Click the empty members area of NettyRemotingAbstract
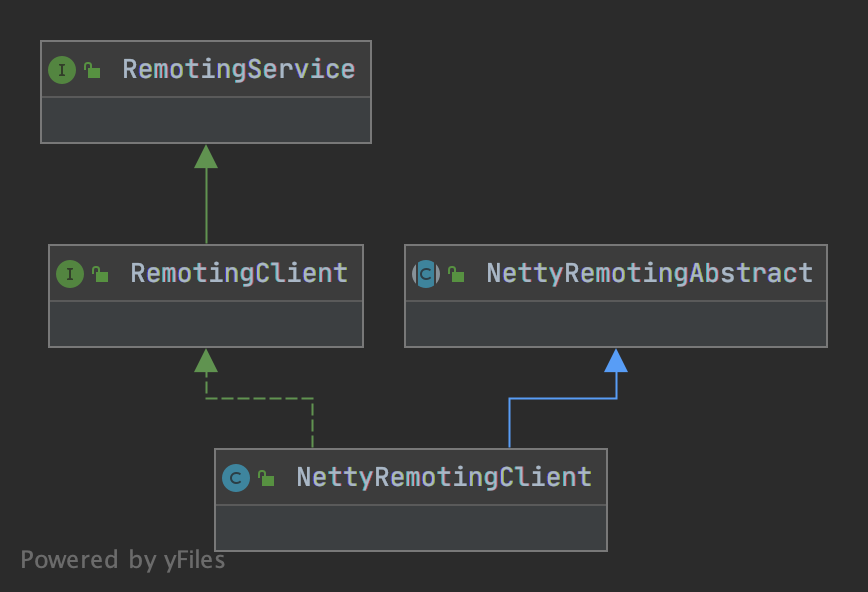 pos(616,324)
